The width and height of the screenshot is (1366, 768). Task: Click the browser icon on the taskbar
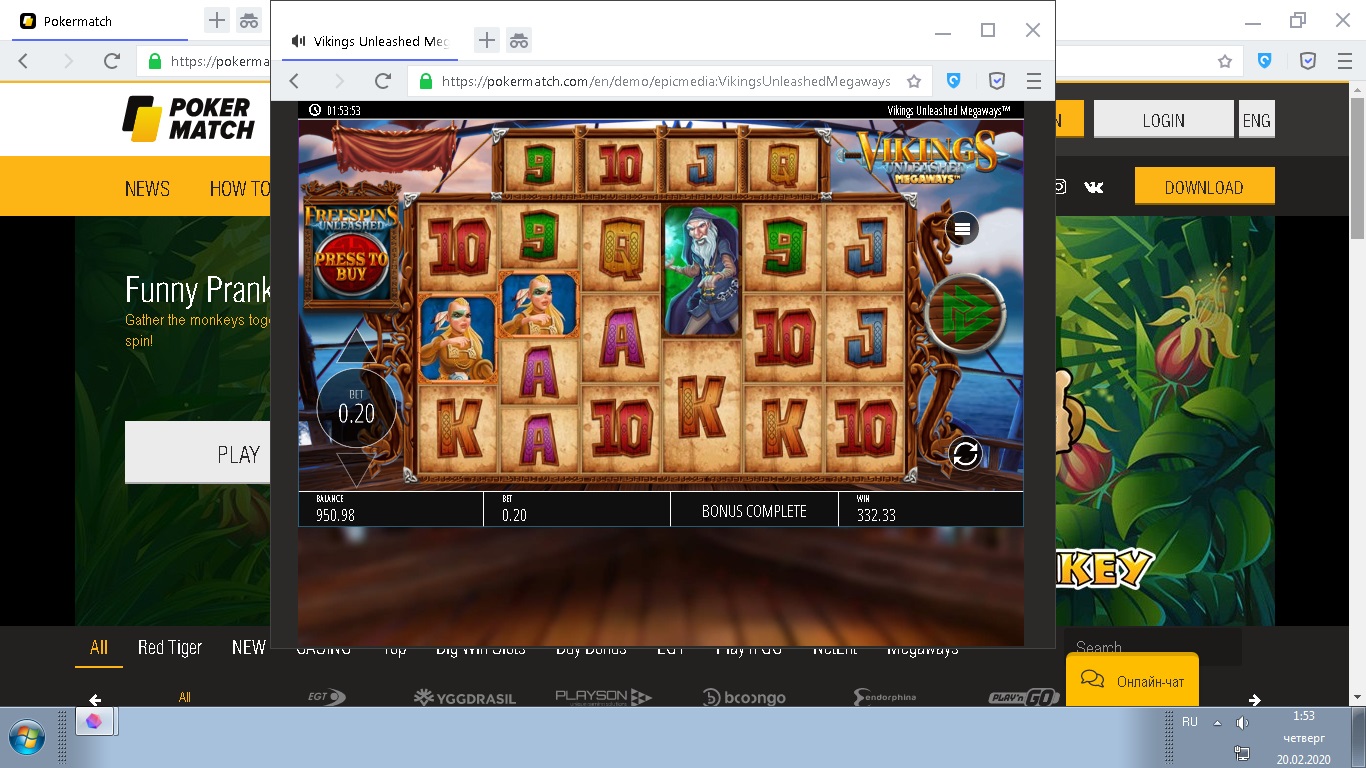click(94, 721)
